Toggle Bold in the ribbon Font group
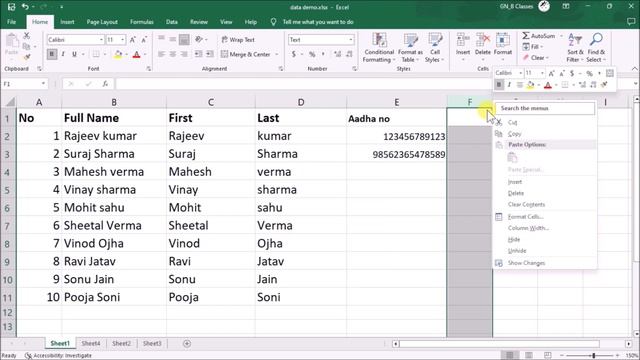Screen dimensions: 640x360 [x=52, y=54]
